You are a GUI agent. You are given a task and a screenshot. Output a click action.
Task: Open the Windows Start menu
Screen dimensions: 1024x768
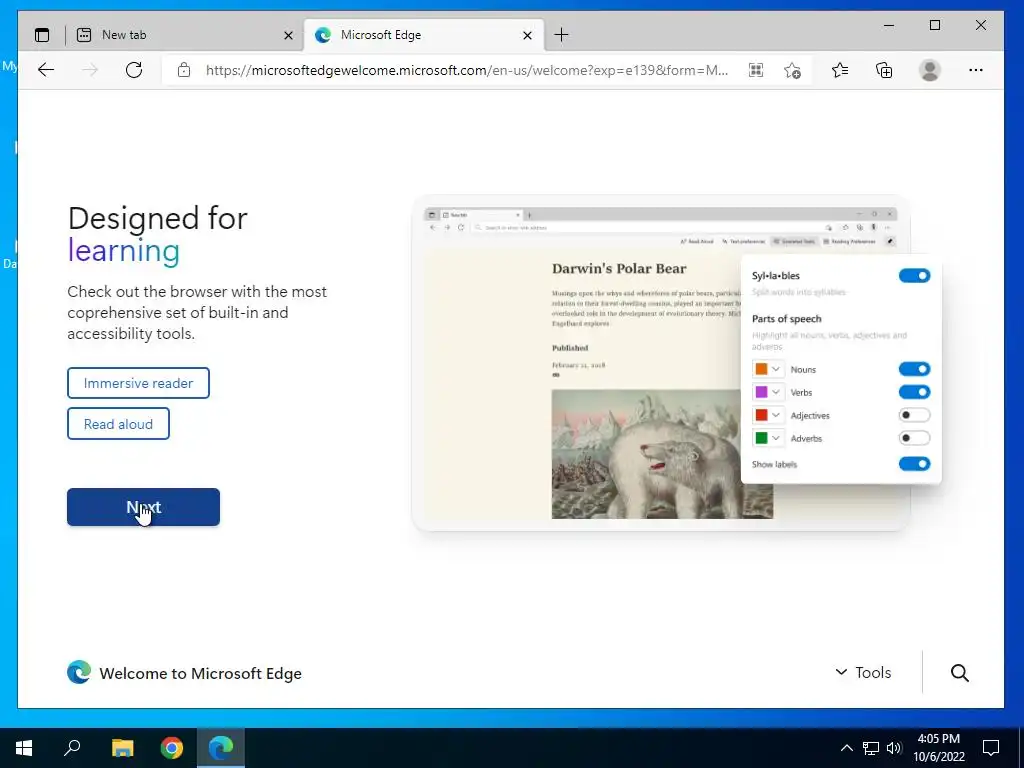(24, 748)
